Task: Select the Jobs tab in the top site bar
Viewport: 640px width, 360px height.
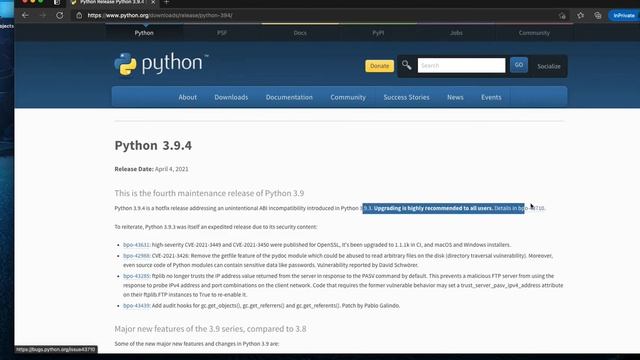Action: [x=456, y=33]
